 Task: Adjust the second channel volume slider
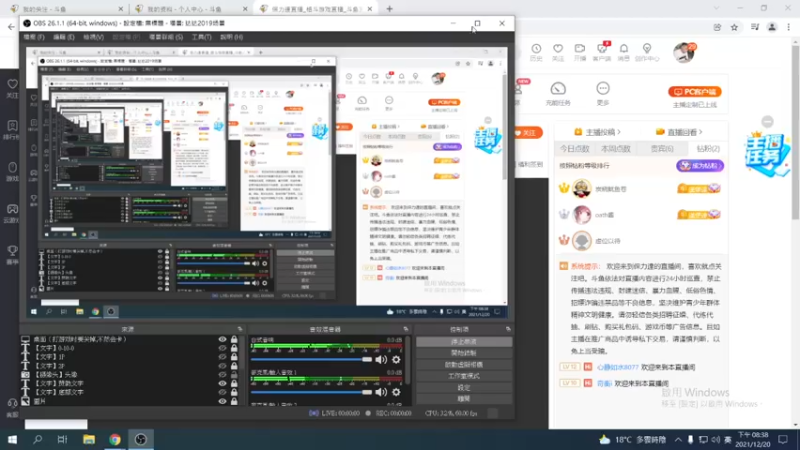tap(311, 392)
